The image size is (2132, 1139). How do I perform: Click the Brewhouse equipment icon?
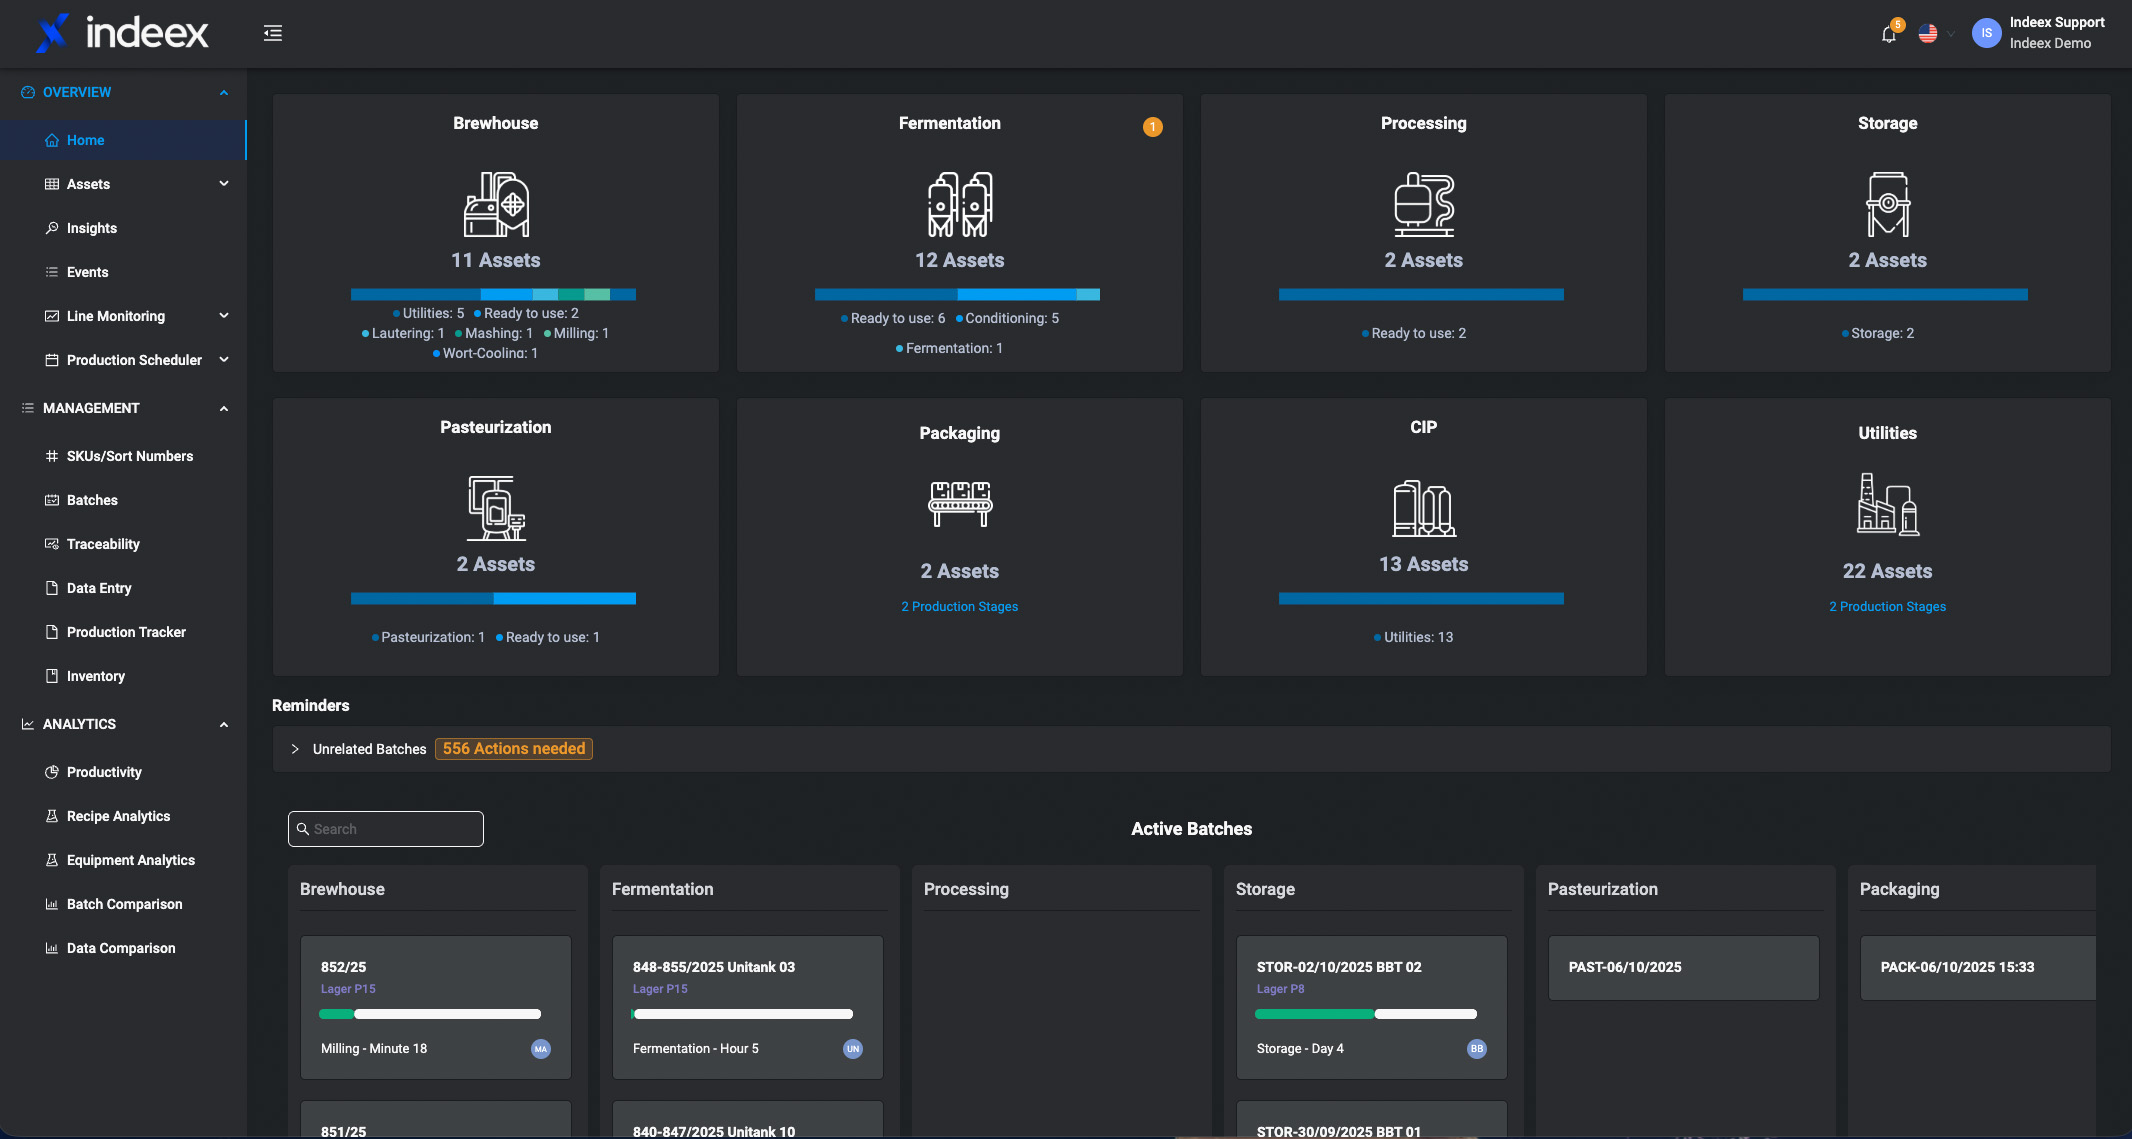pyautogui.click(x=496, y=204)
